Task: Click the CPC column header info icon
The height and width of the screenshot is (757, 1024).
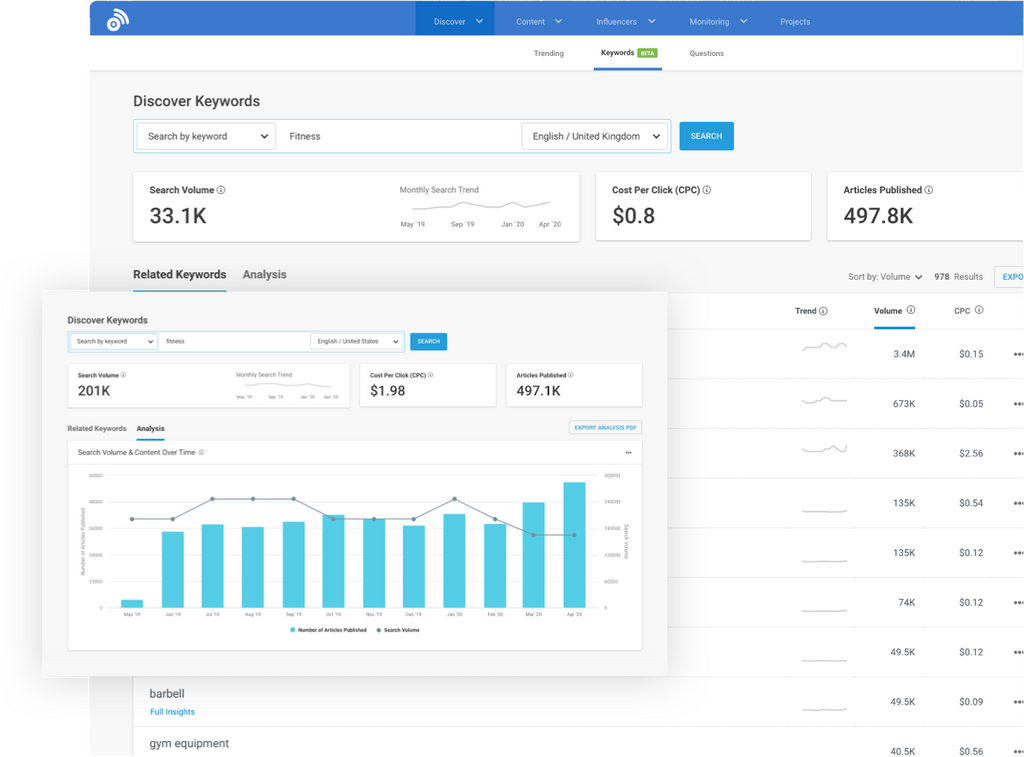Action: tap(979, 311)
